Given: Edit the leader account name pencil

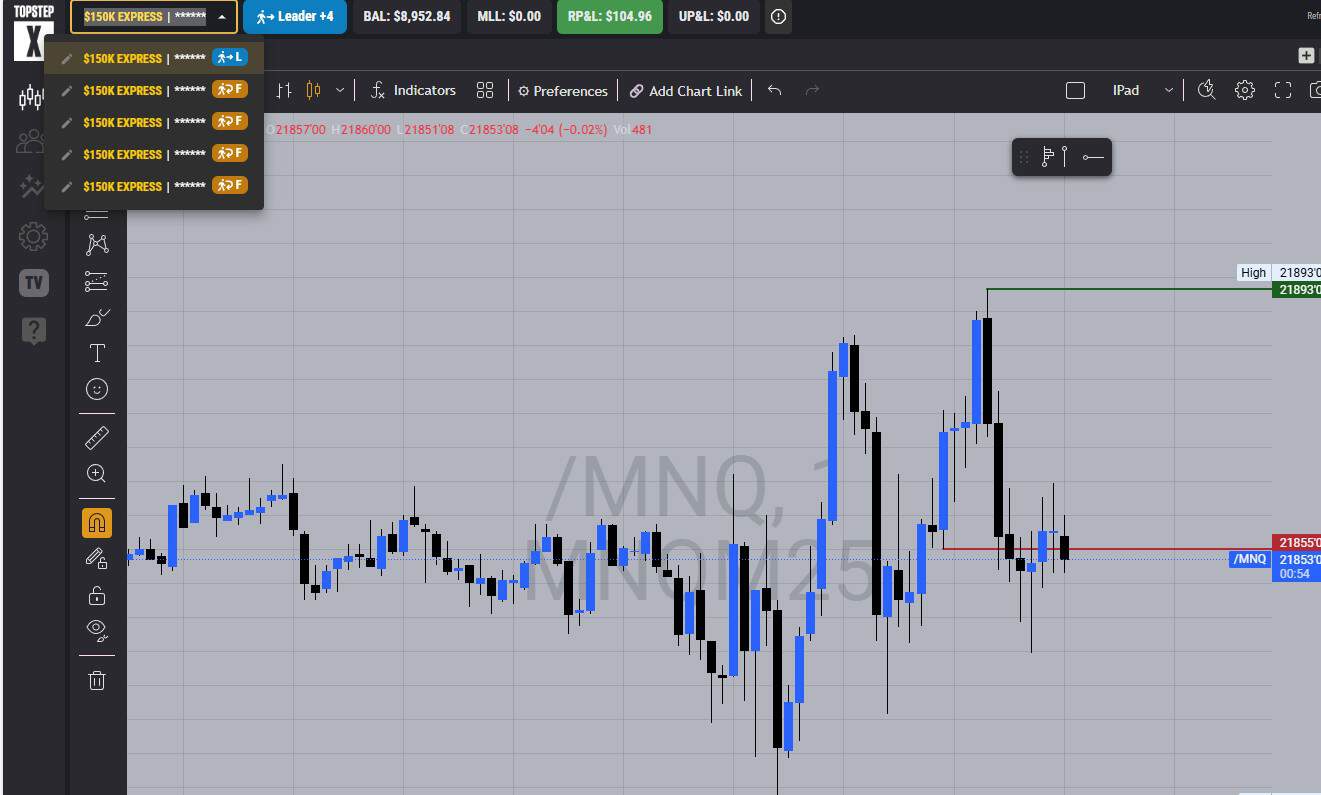Looking at the screenshot, I should coord(67,58).
